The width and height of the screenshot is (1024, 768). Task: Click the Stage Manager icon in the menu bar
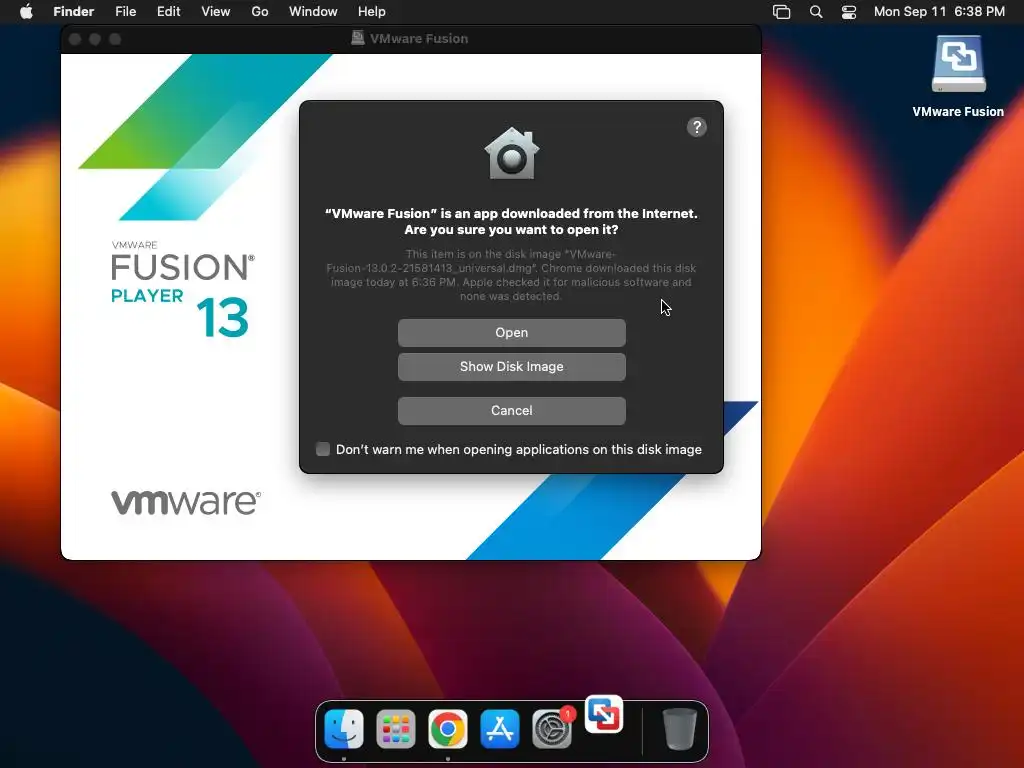coord(782,12)
